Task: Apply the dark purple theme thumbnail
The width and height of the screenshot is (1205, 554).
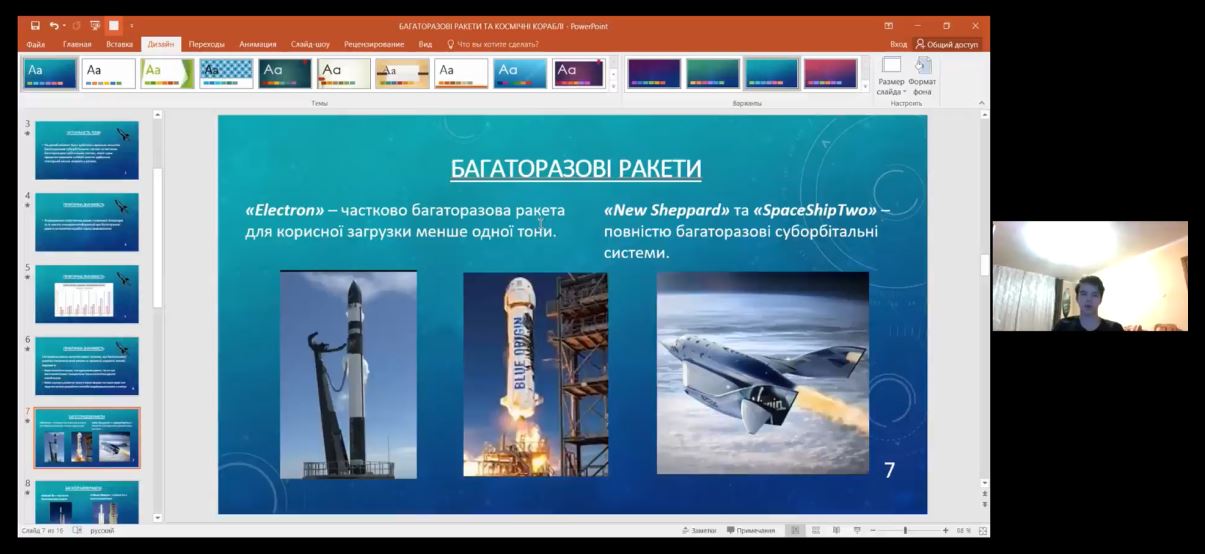Action: tap(579, 74)
